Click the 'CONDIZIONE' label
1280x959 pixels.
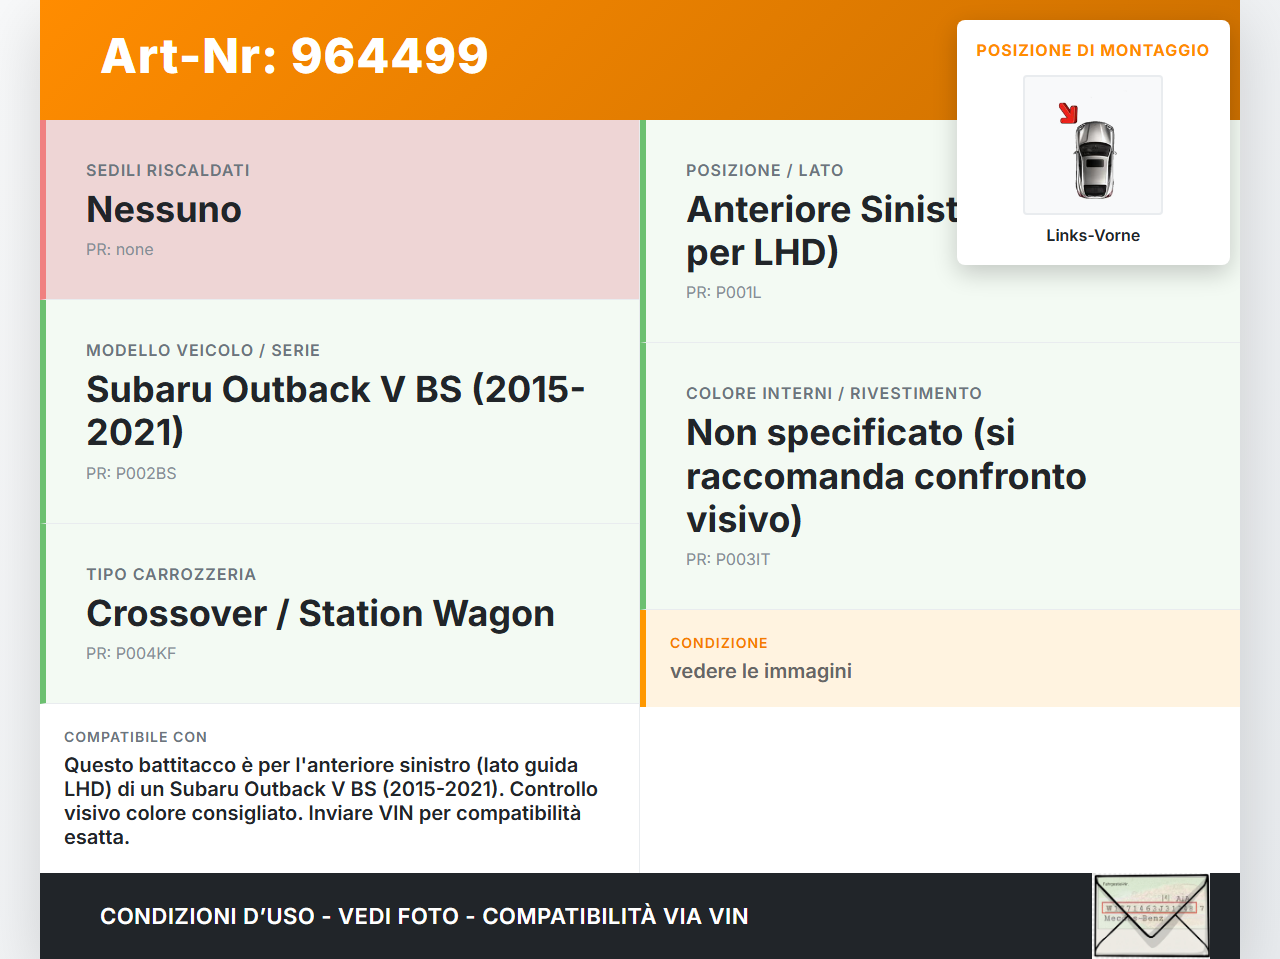coord(719,643)
